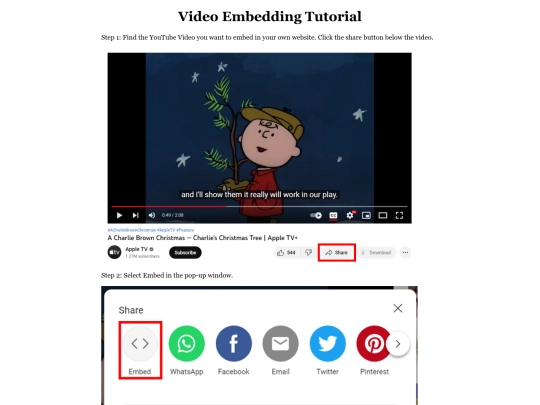540x405 pixels.
Task: Click the video play button
Action: tap(119, 215)
